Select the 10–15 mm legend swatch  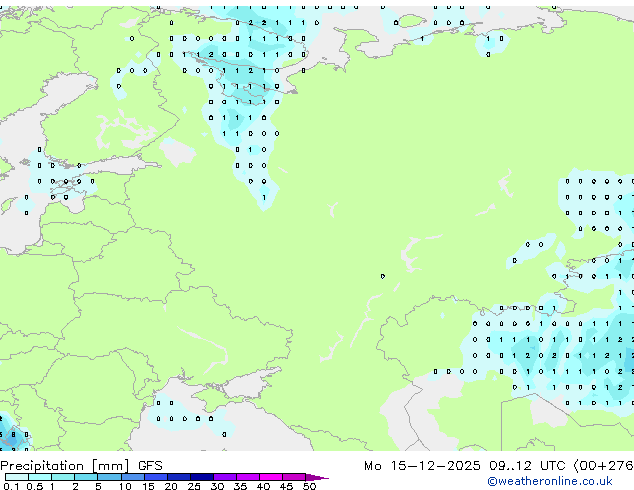coord(132,477)
